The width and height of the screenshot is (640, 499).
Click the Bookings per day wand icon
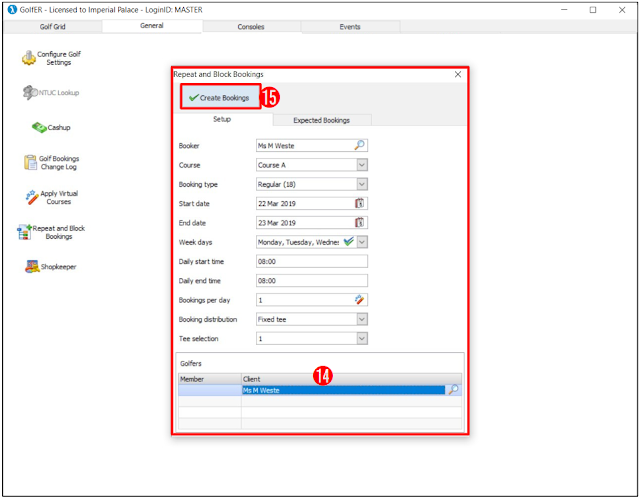pos(359,299)
